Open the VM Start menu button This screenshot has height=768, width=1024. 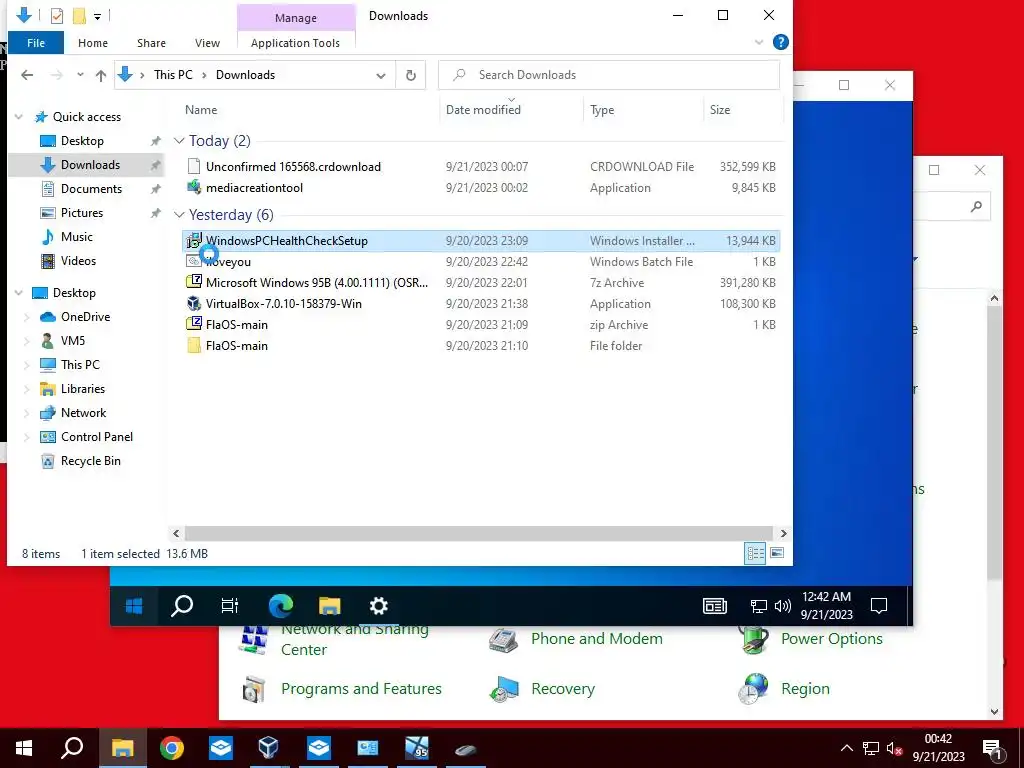(134, 606)
